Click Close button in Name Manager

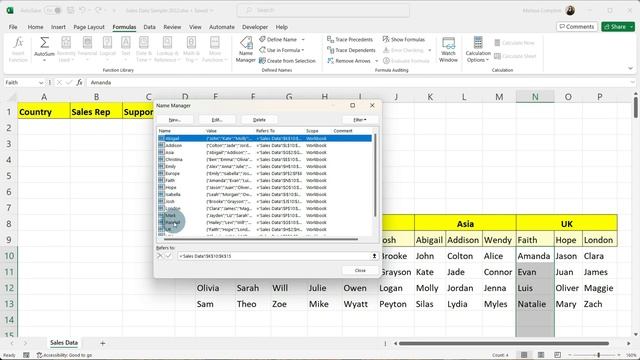360,270
